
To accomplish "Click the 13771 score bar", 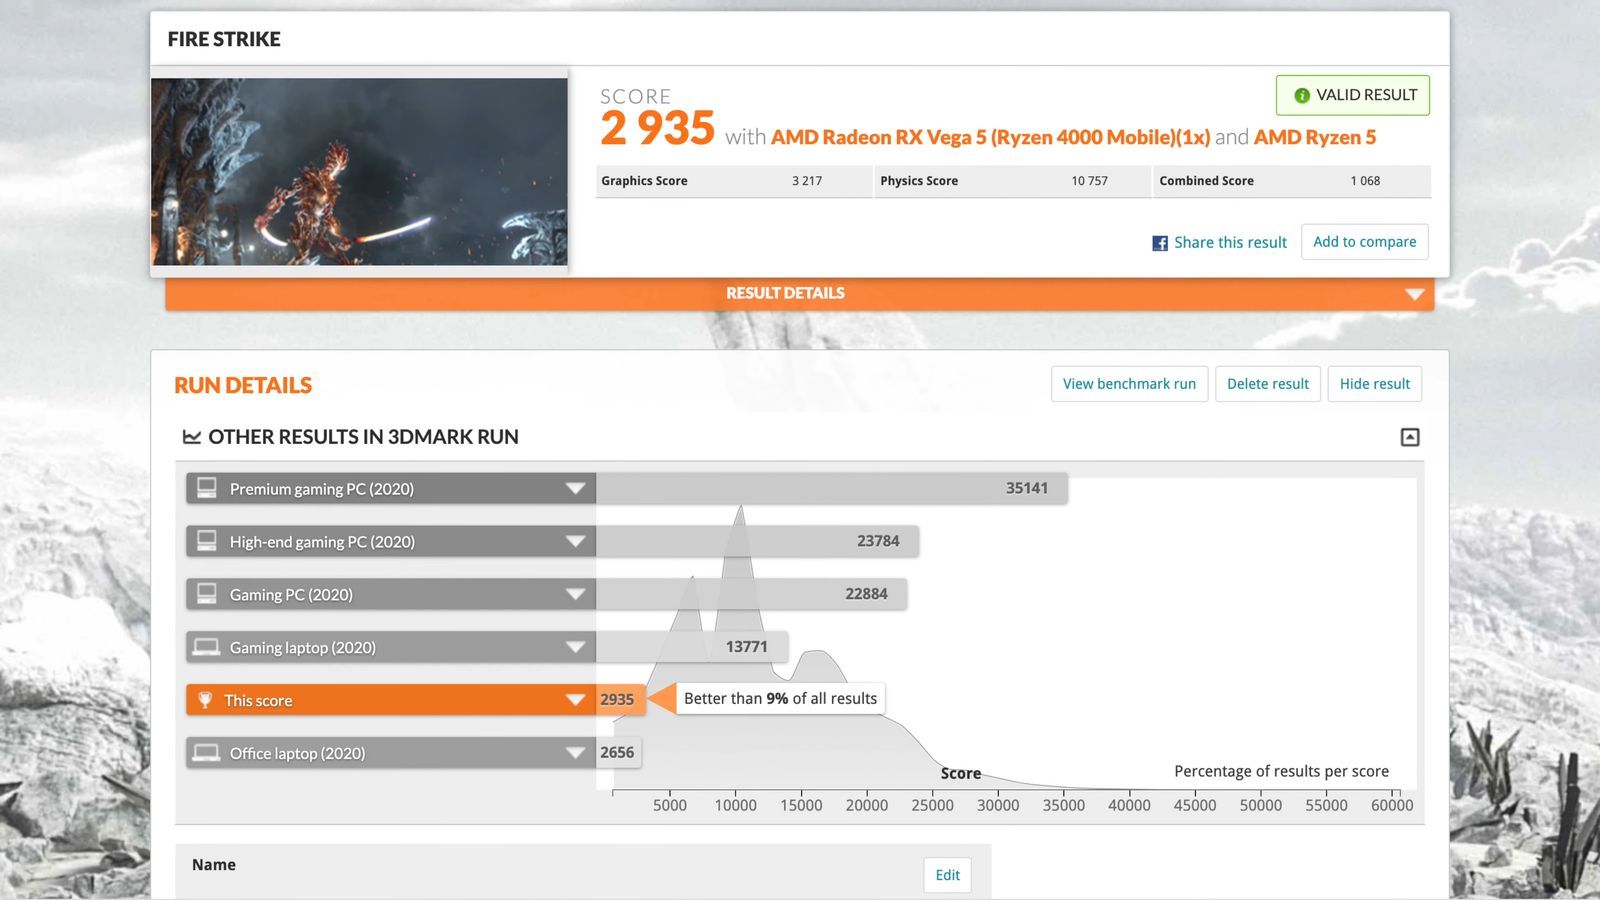I will (692, 647).
